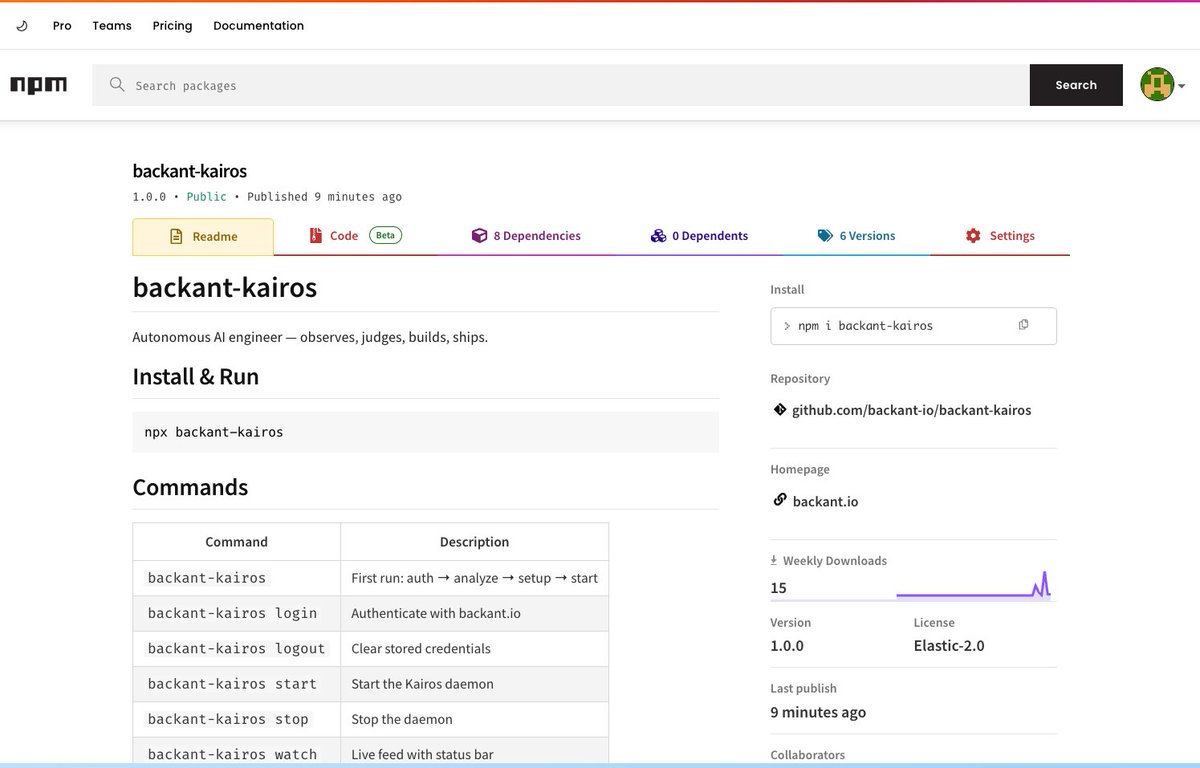Click the Last publish 9 minutes ago value
This screenshot has height=768, width=1200.
(x=818, y=712)
